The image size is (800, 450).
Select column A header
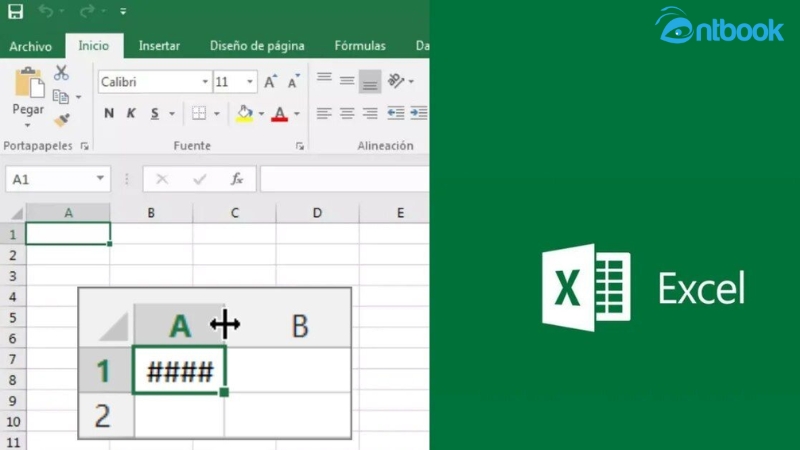(x=68, y=213)
